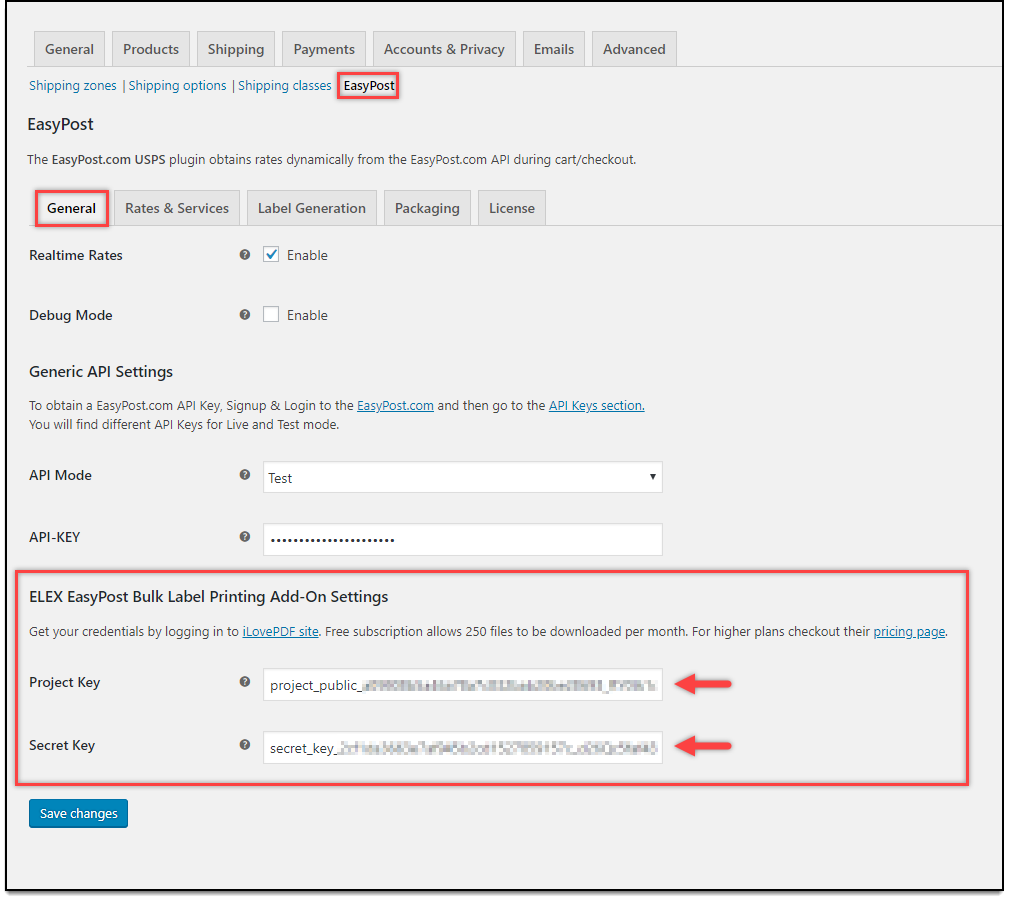Switch to the Products tab
1009x901 pixels.
tap(151, 49)
